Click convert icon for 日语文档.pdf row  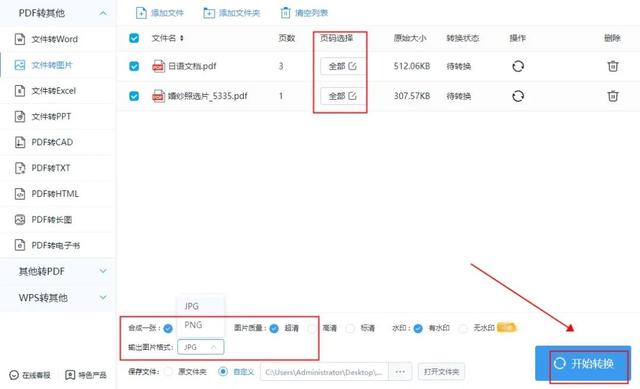518,66
